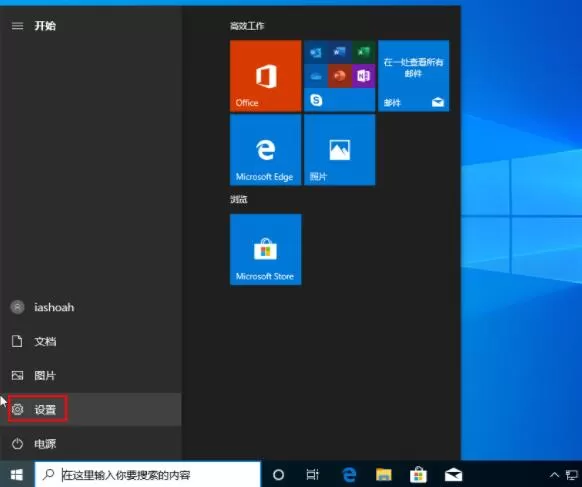The width and height of the screenshot is (582, 487).
Task: Click the Windows Start button on taskbar
Action: [x=17, y=474]
